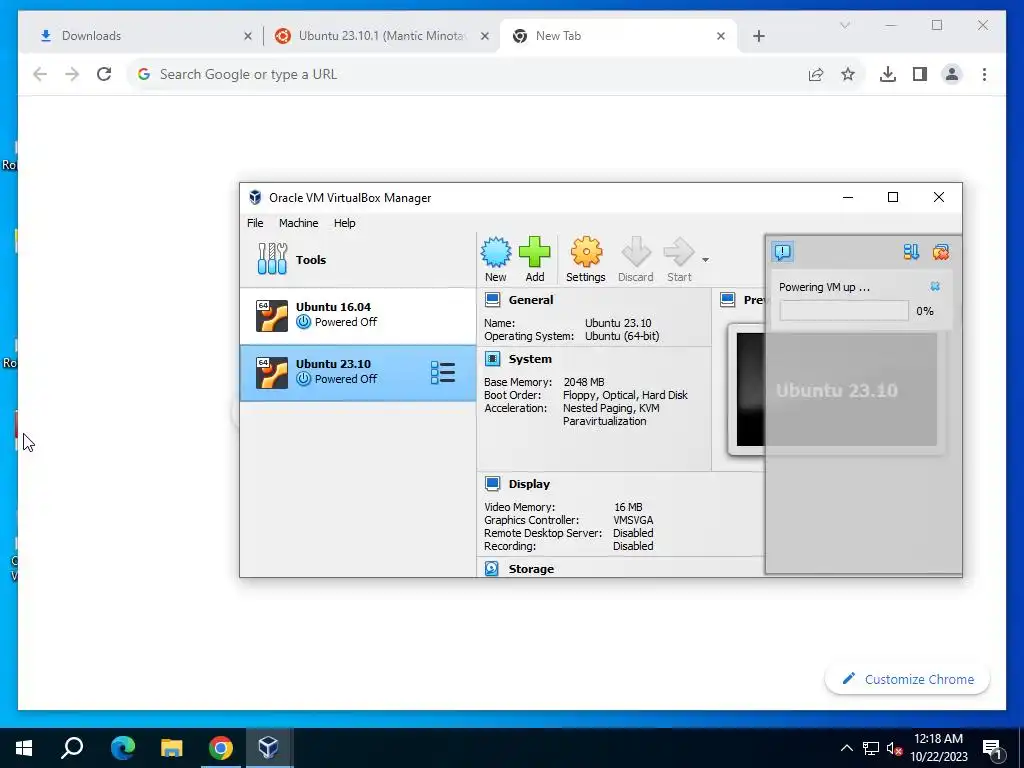Click the New virtual machine icon

(x=496, y=259)
